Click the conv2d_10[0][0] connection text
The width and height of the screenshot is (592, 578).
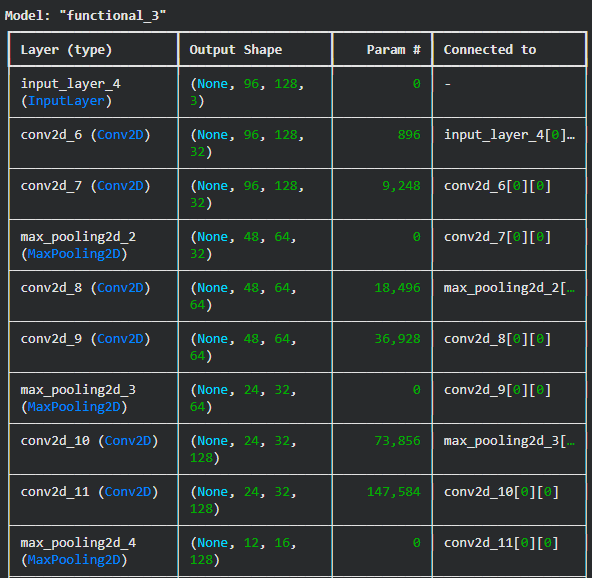click(501, 492)
